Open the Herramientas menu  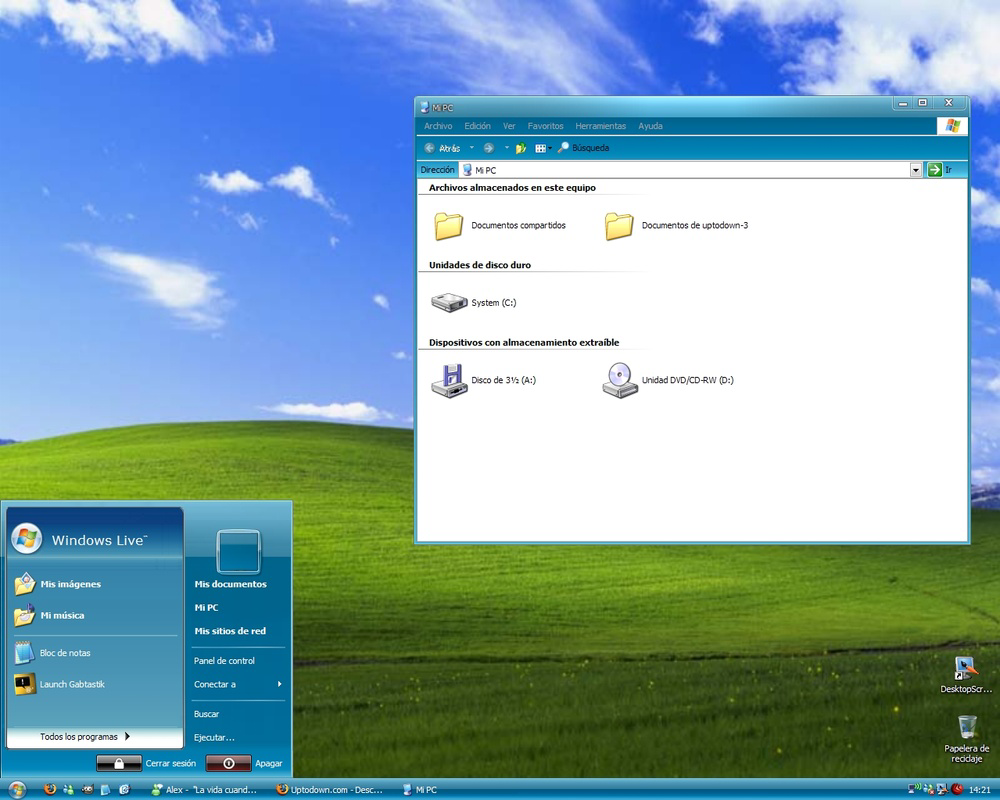coord(601,126)
